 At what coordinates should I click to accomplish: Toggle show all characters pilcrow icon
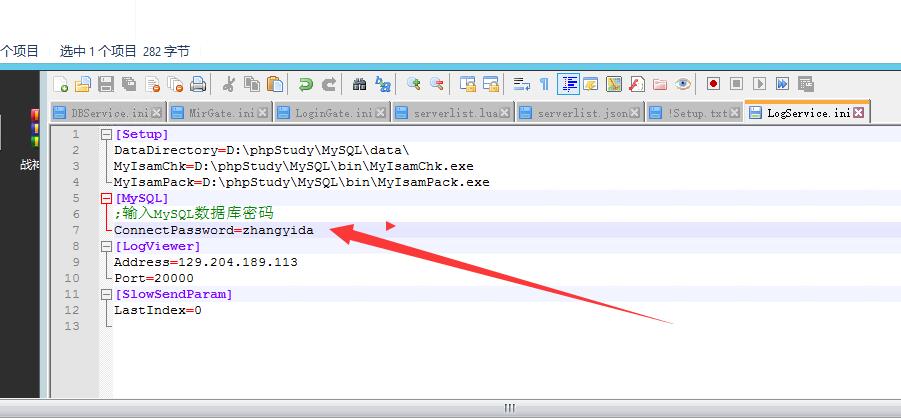[x=544, y=85]
